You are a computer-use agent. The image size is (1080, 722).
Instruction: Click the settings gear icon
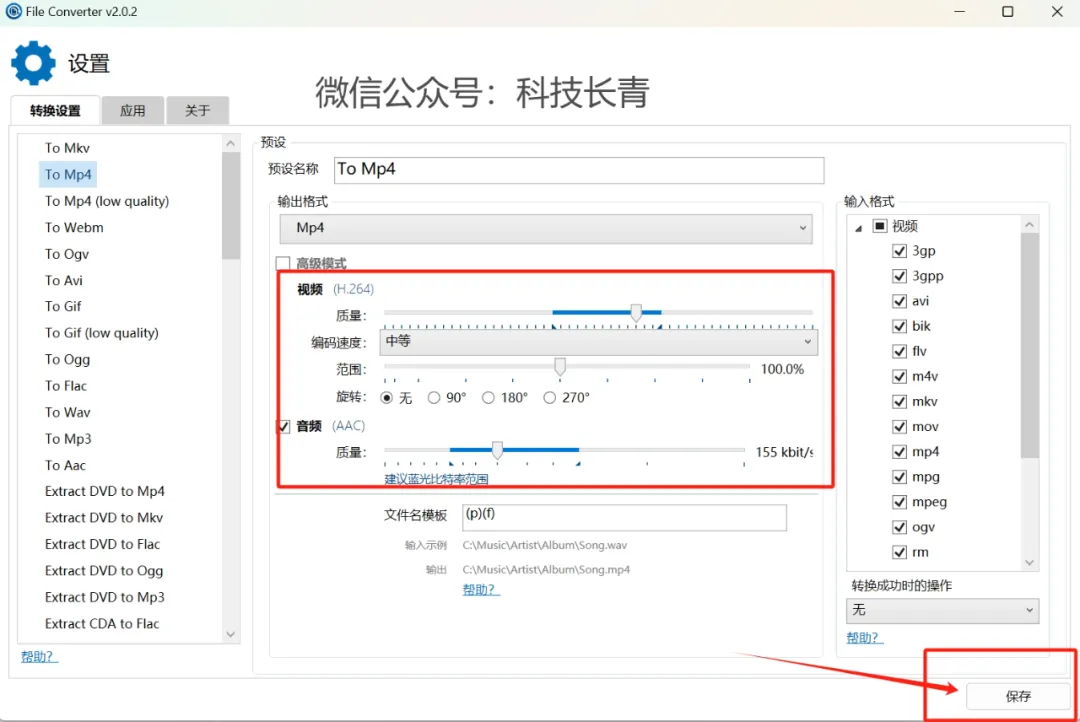click(33, 63)
